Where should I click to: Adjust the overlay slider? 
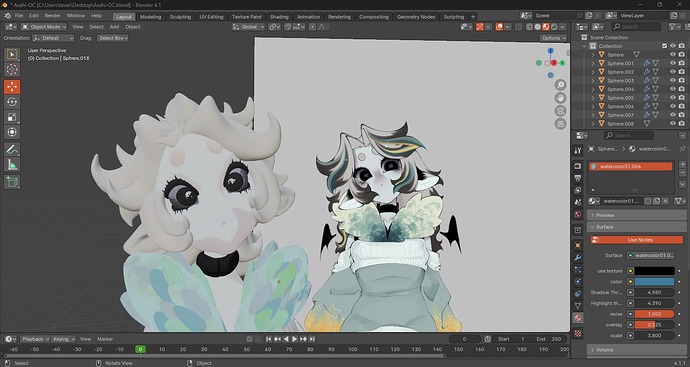click(x=654, y=325)
